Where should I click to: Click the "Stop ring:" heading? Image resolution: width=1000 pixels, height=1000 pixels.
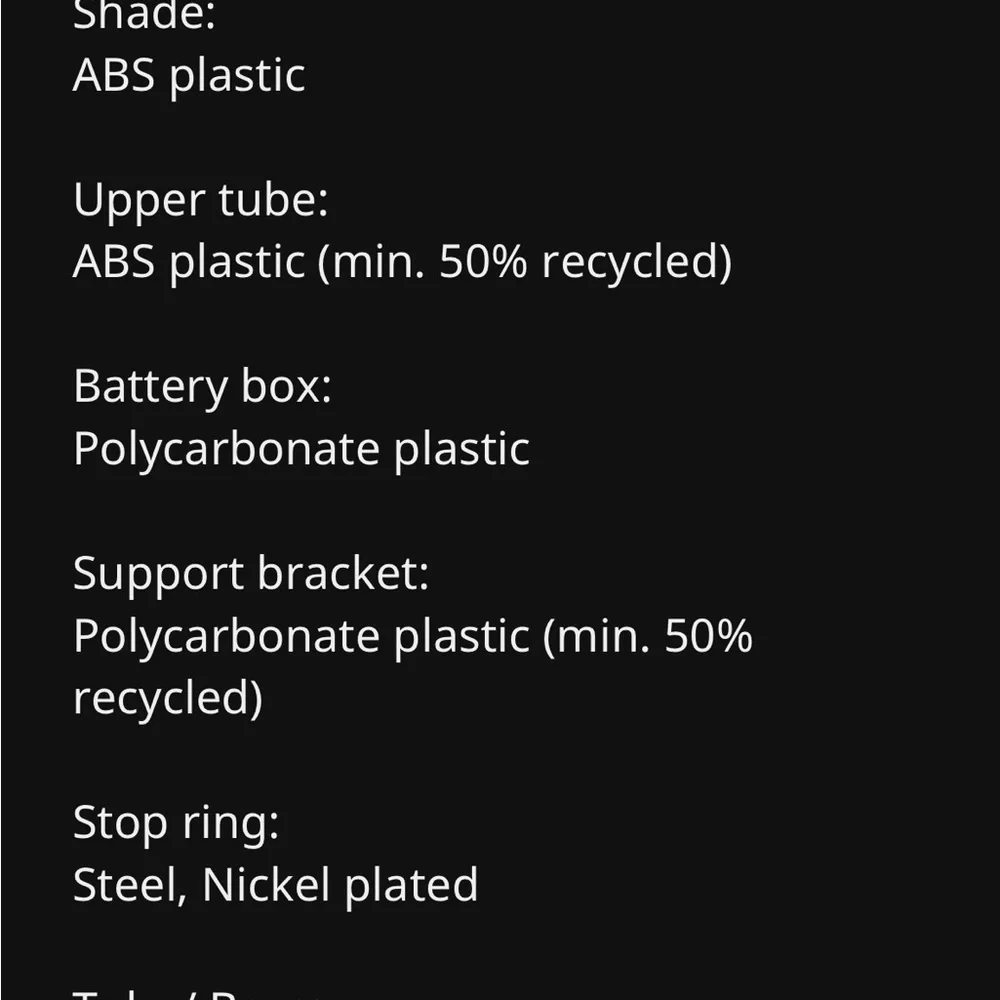[x=177, y=824]
